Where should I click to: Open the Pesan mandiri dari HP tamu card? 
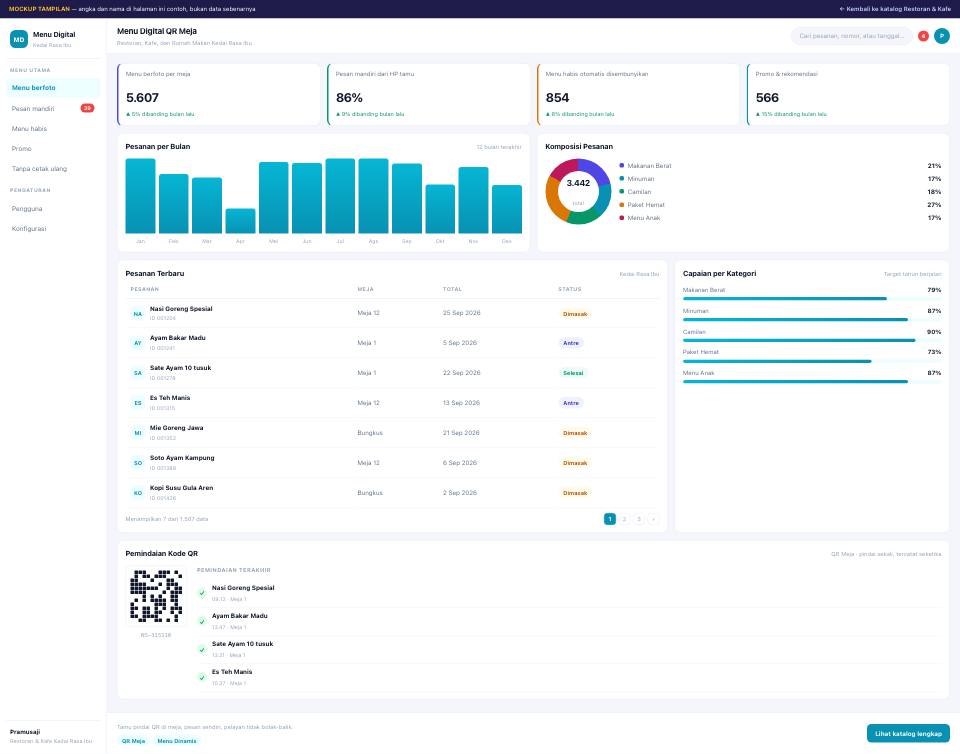[x=429, y=94]
